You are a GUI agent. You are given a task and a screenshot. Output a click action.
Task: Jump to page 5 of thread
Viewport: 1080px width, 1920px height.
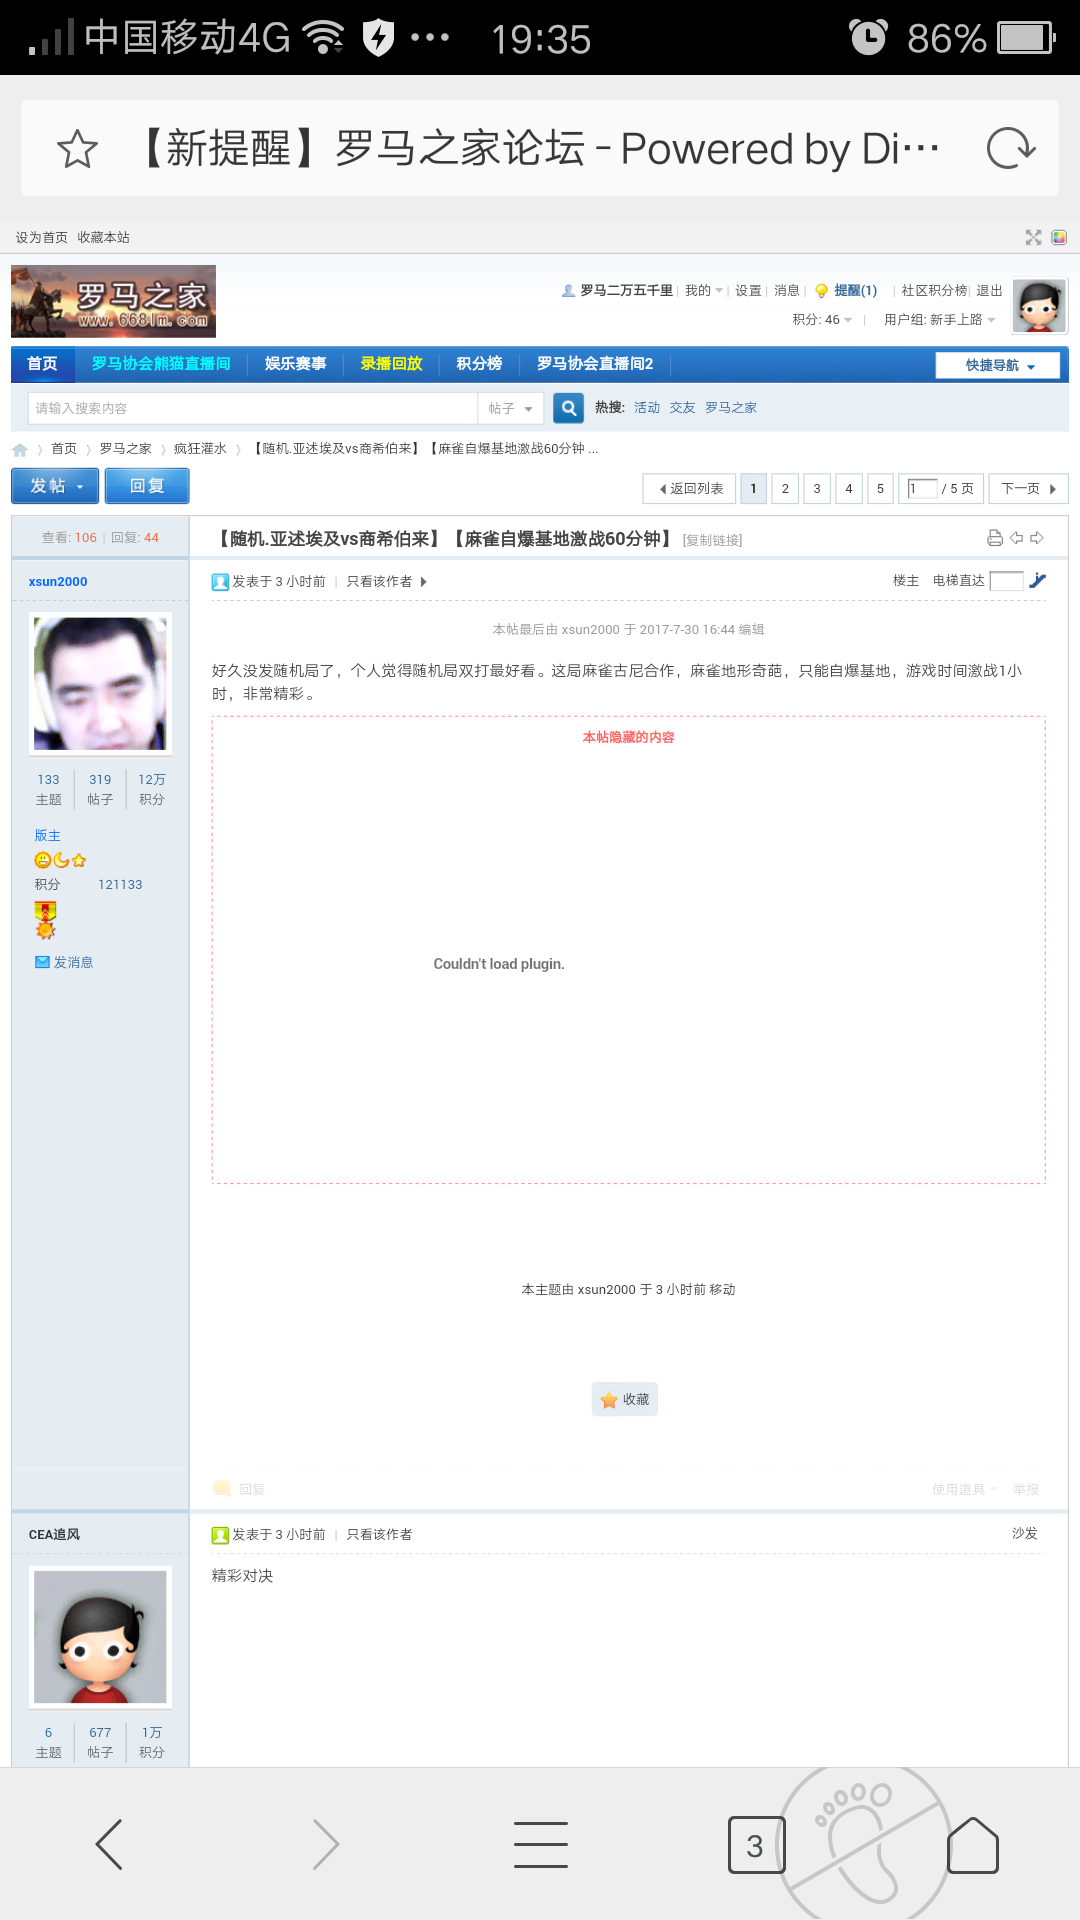click(x=880, y=488)
